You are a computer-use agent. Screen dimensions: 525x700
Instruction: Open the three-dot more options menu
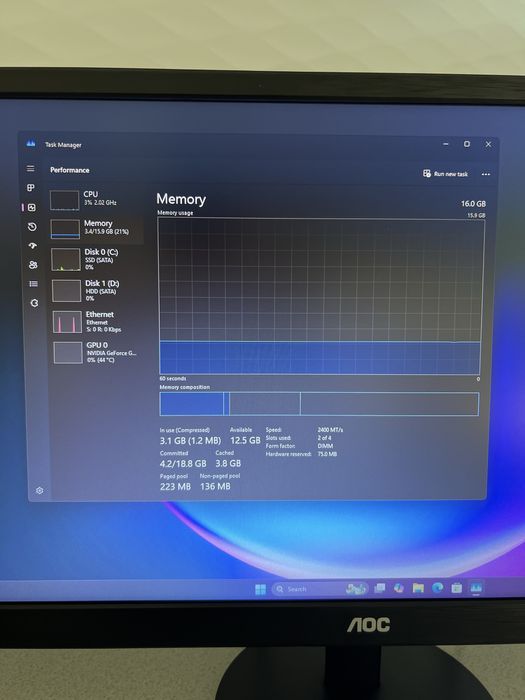(x=486, y=174)
